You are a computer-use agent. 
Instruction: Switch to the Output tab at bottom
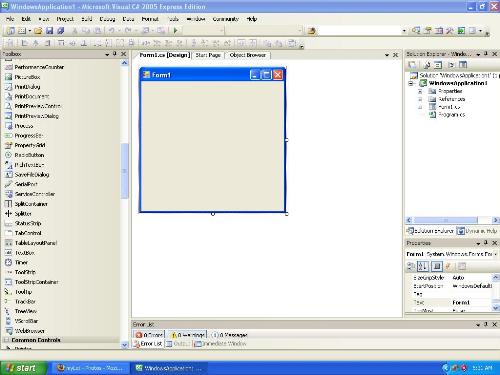click(178, 344)
